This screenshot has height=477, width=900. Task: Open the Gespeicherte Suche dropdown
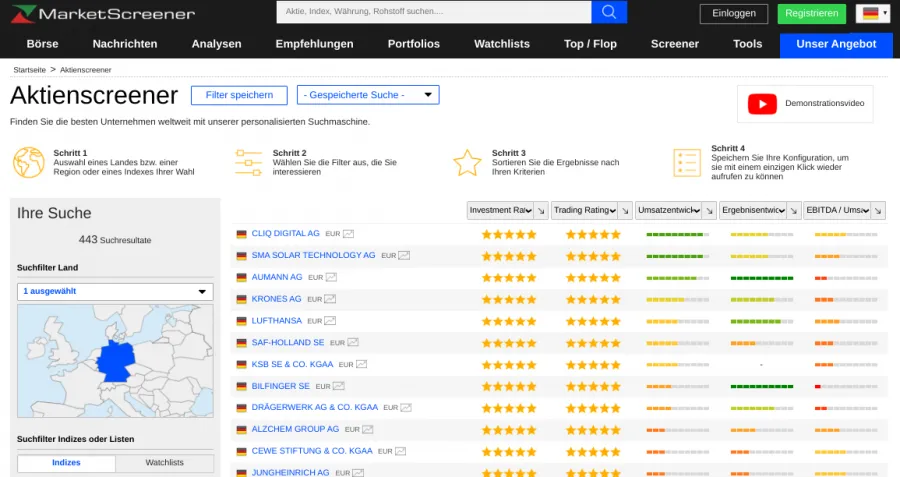point(367,95)
